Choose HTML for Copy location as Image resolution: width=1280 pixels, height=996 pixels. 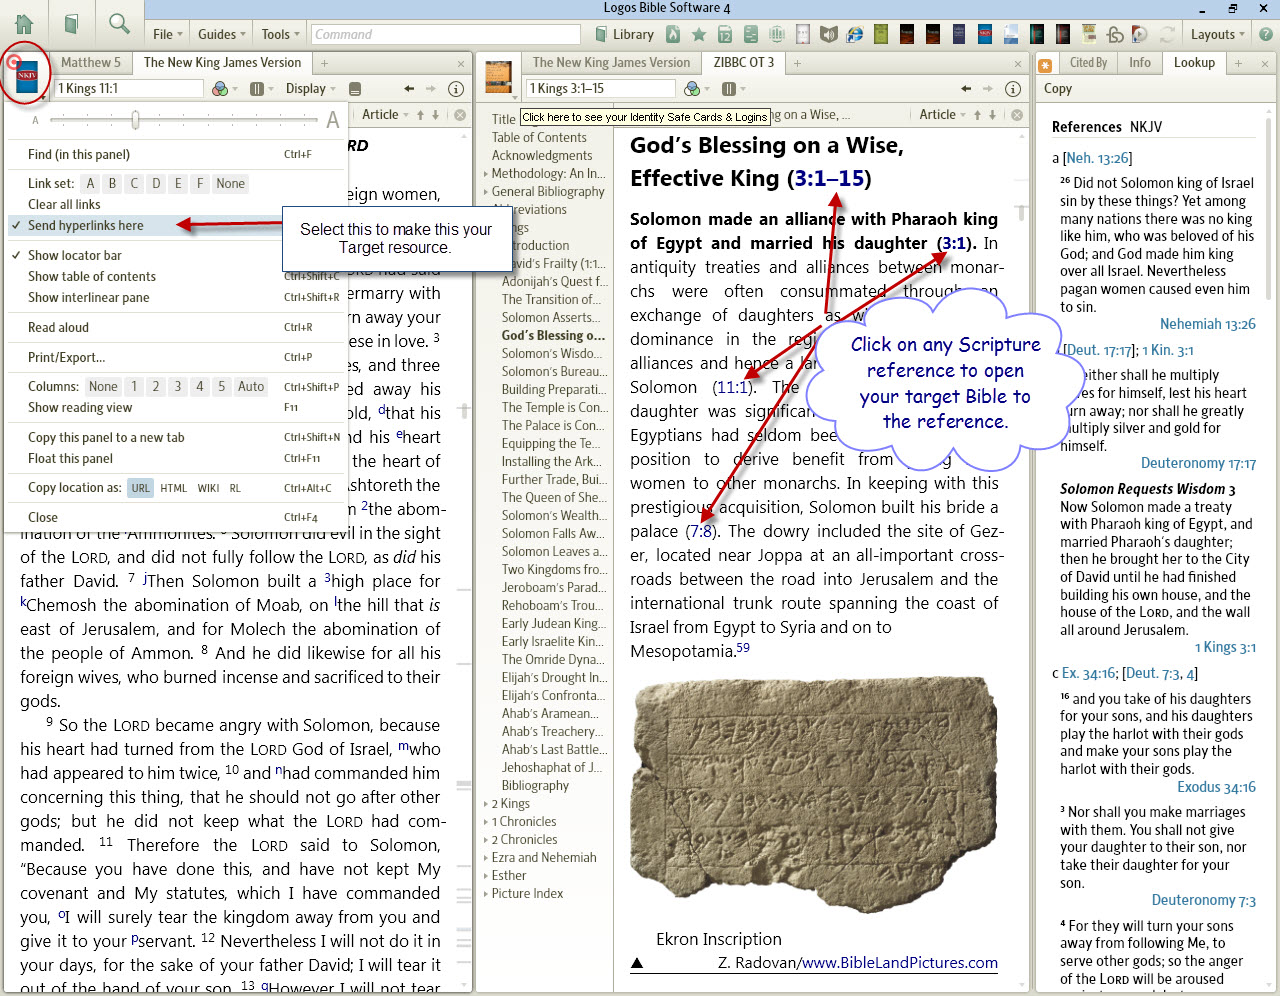pos(173,488)
